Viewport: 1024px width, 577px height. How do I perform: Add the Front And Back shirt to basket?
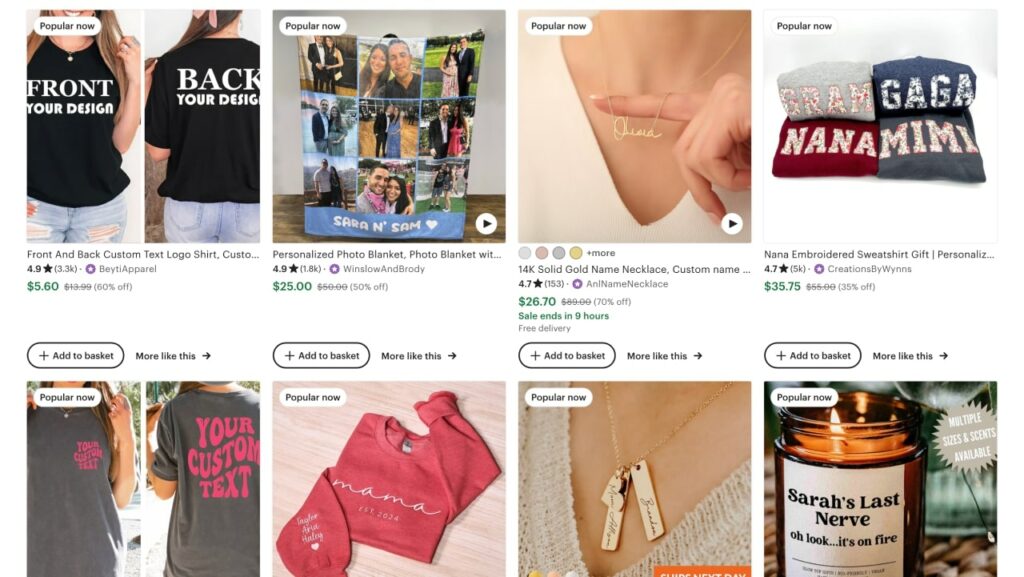(x=75, y=355)
